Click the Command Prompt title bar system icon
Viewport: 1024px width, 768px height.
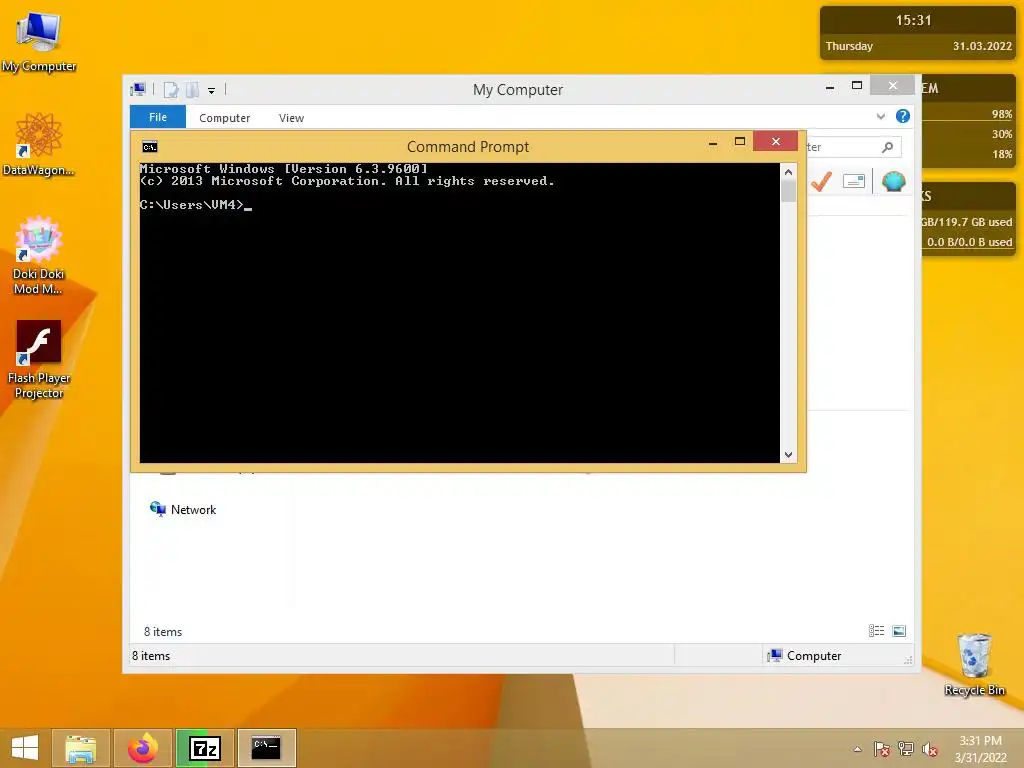point(150,147)
